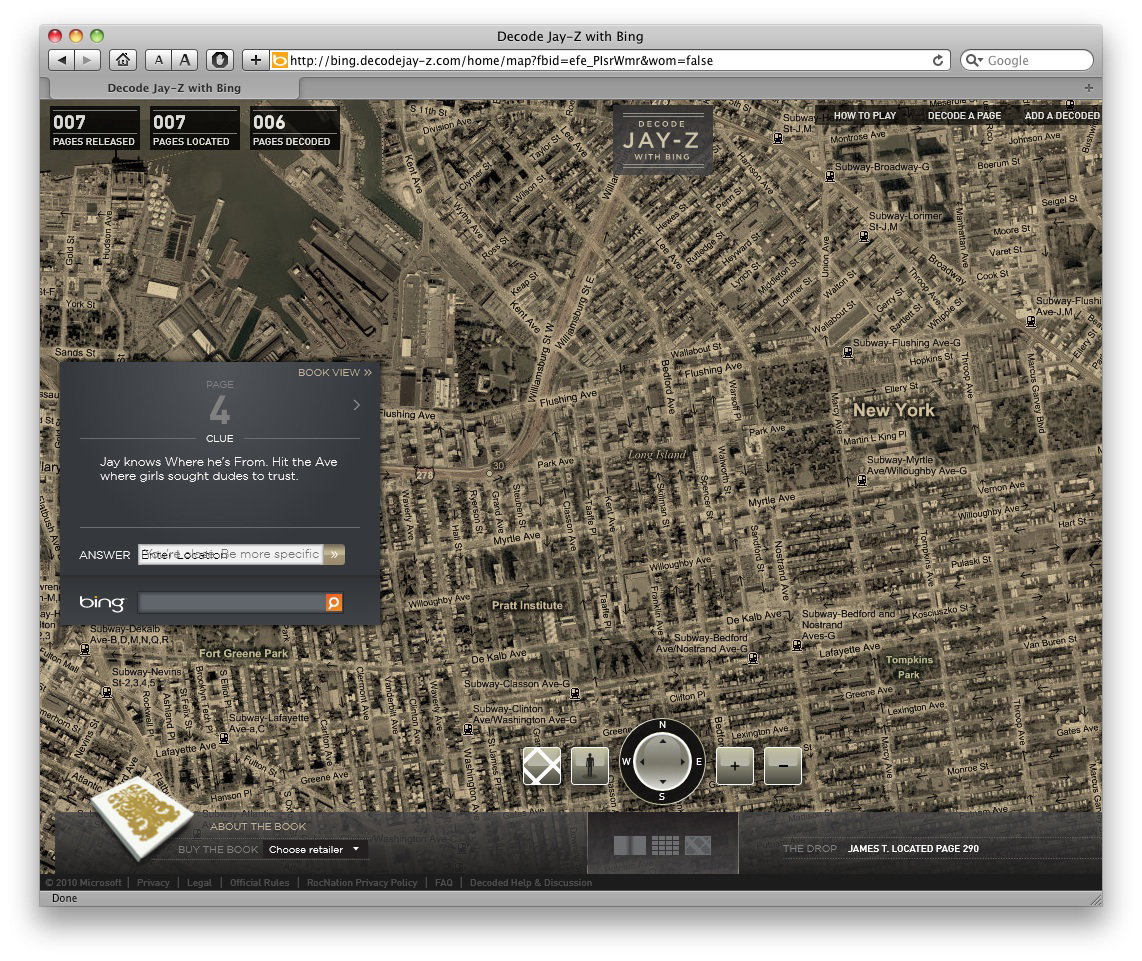Viewport: 1142px width, 961px height.
Task: Click the Decoded book cover thumbnail
Action: pos(142,817)
